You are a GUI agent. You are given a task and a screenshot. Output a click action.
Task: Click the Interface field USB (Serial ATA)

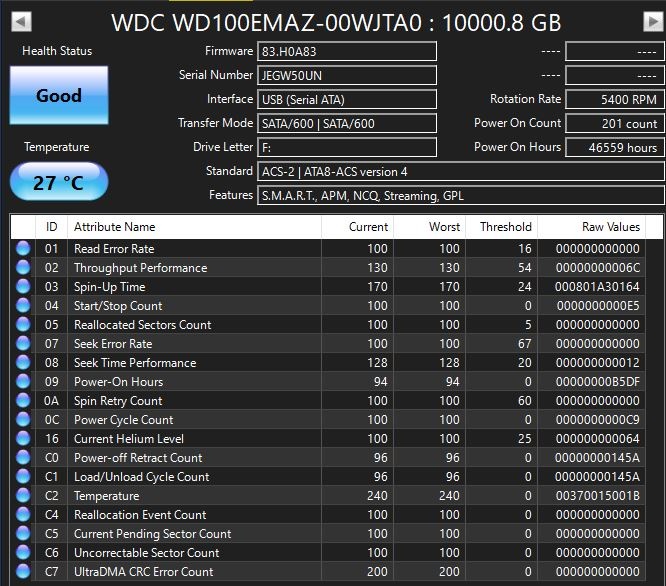(347, 99)
